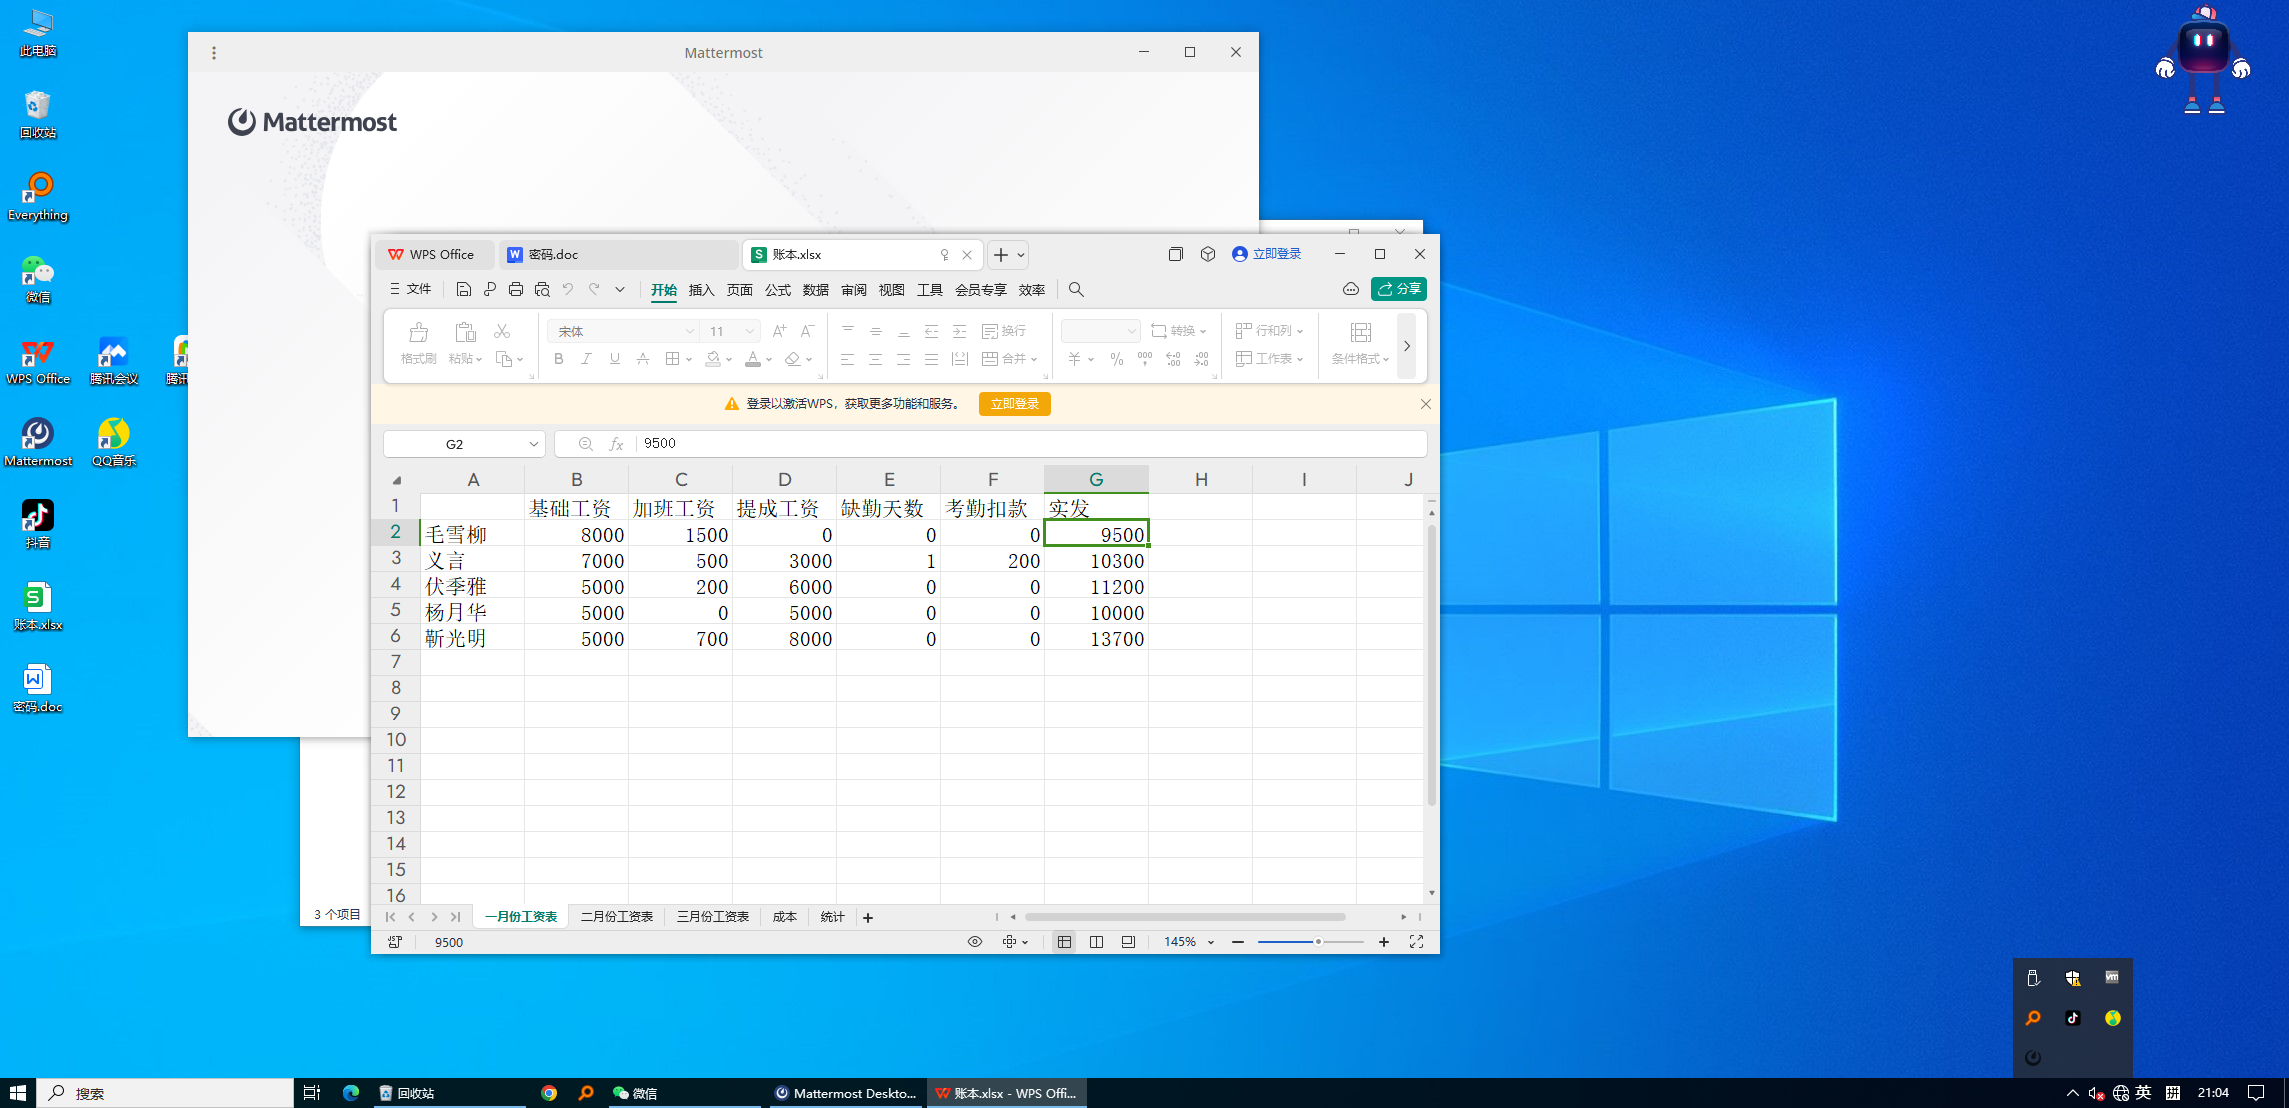
Task: Switch to the 二月份工资表 sheet tab
Action: point(617,917)
